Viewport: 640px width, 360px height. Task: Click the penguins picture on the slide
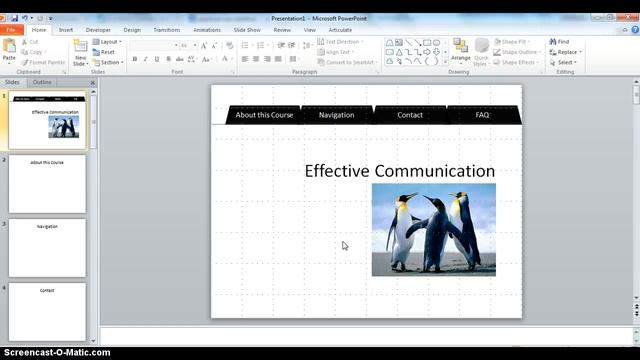pos(434,230)
